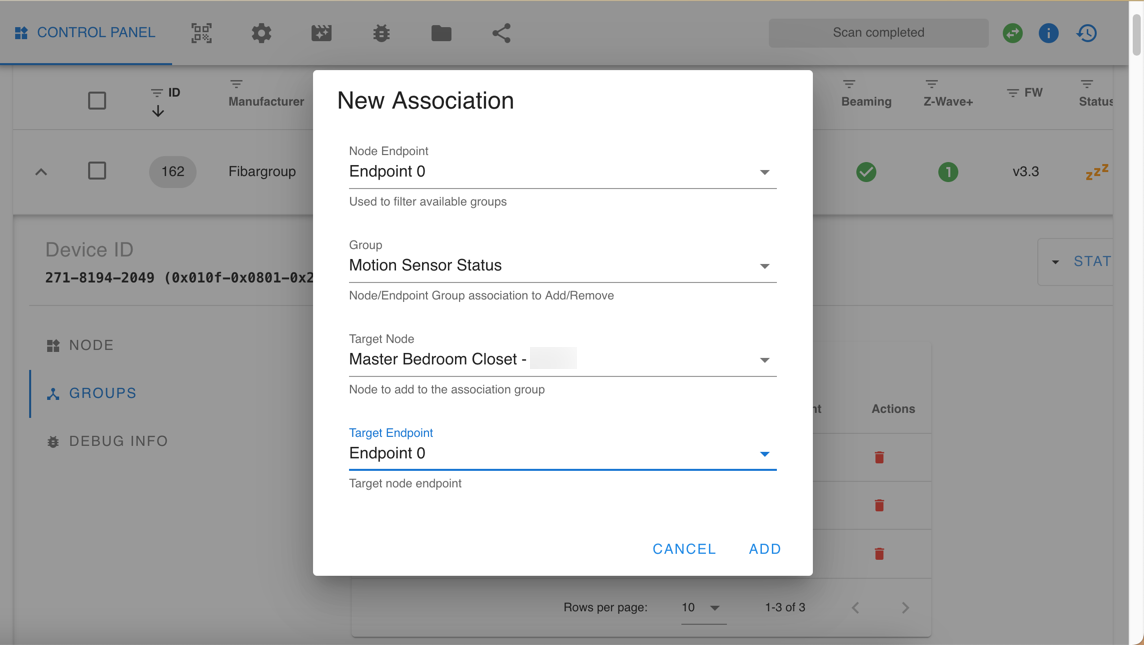The width and height of the screenshot is (1144, 645).
Task: Open the Target Endpoint dropdown
Action: tap(764, 453)
